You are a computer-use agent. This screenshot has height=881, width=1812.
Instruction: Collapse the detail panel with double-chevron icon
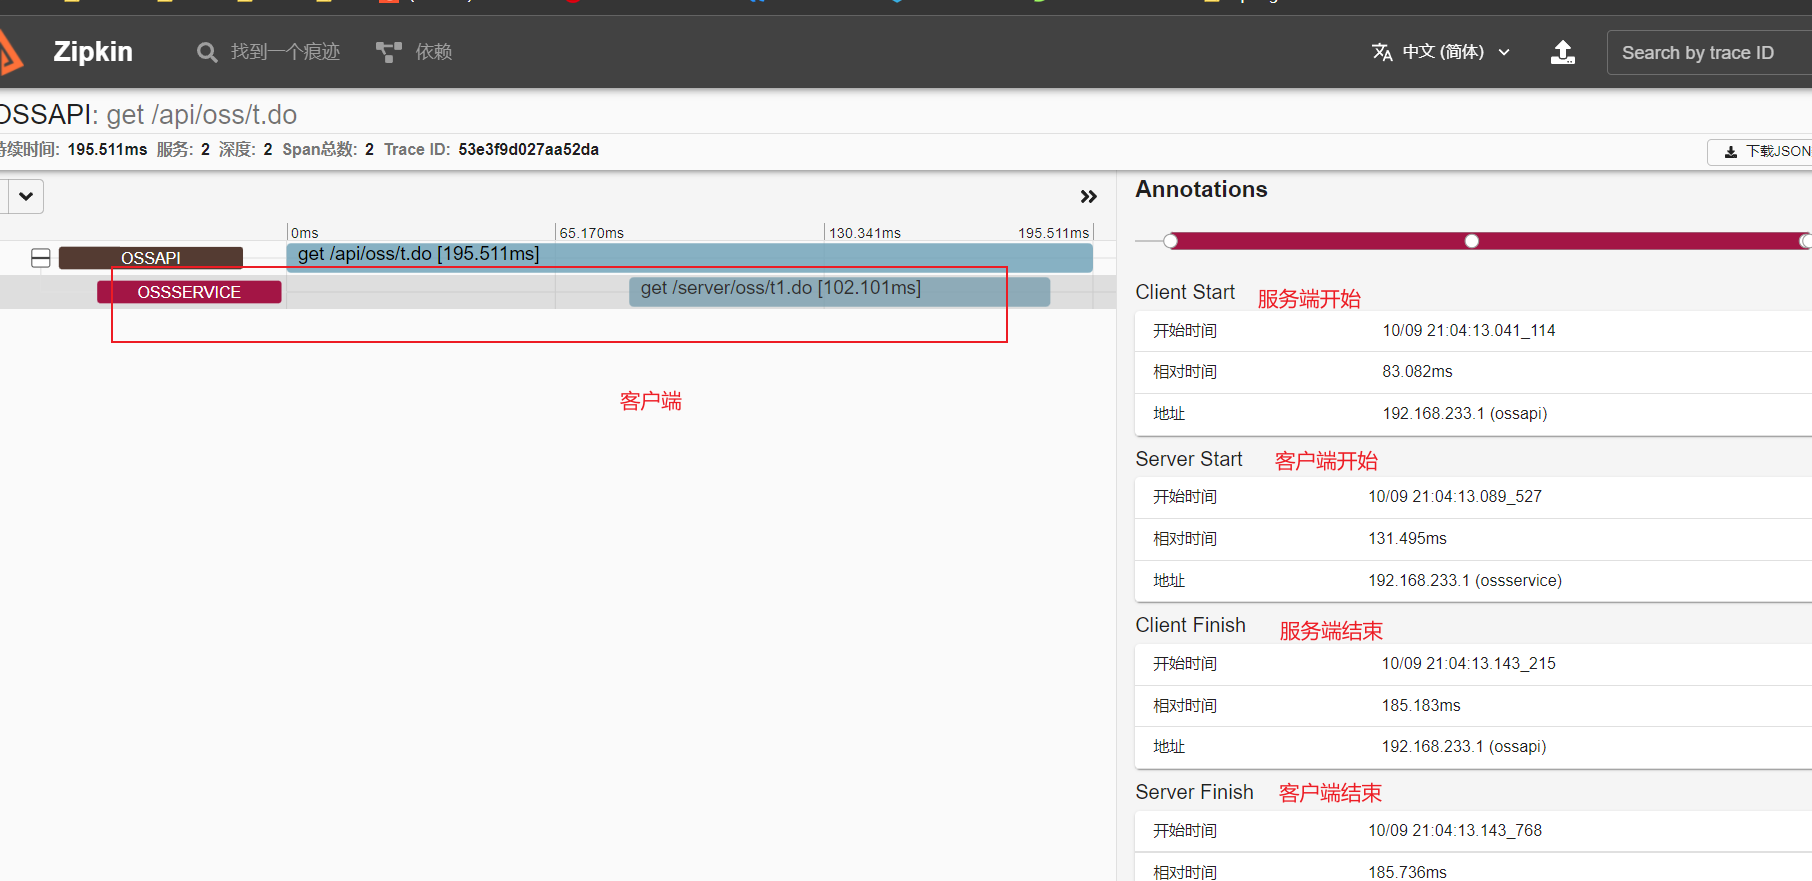click(1089, 197)
